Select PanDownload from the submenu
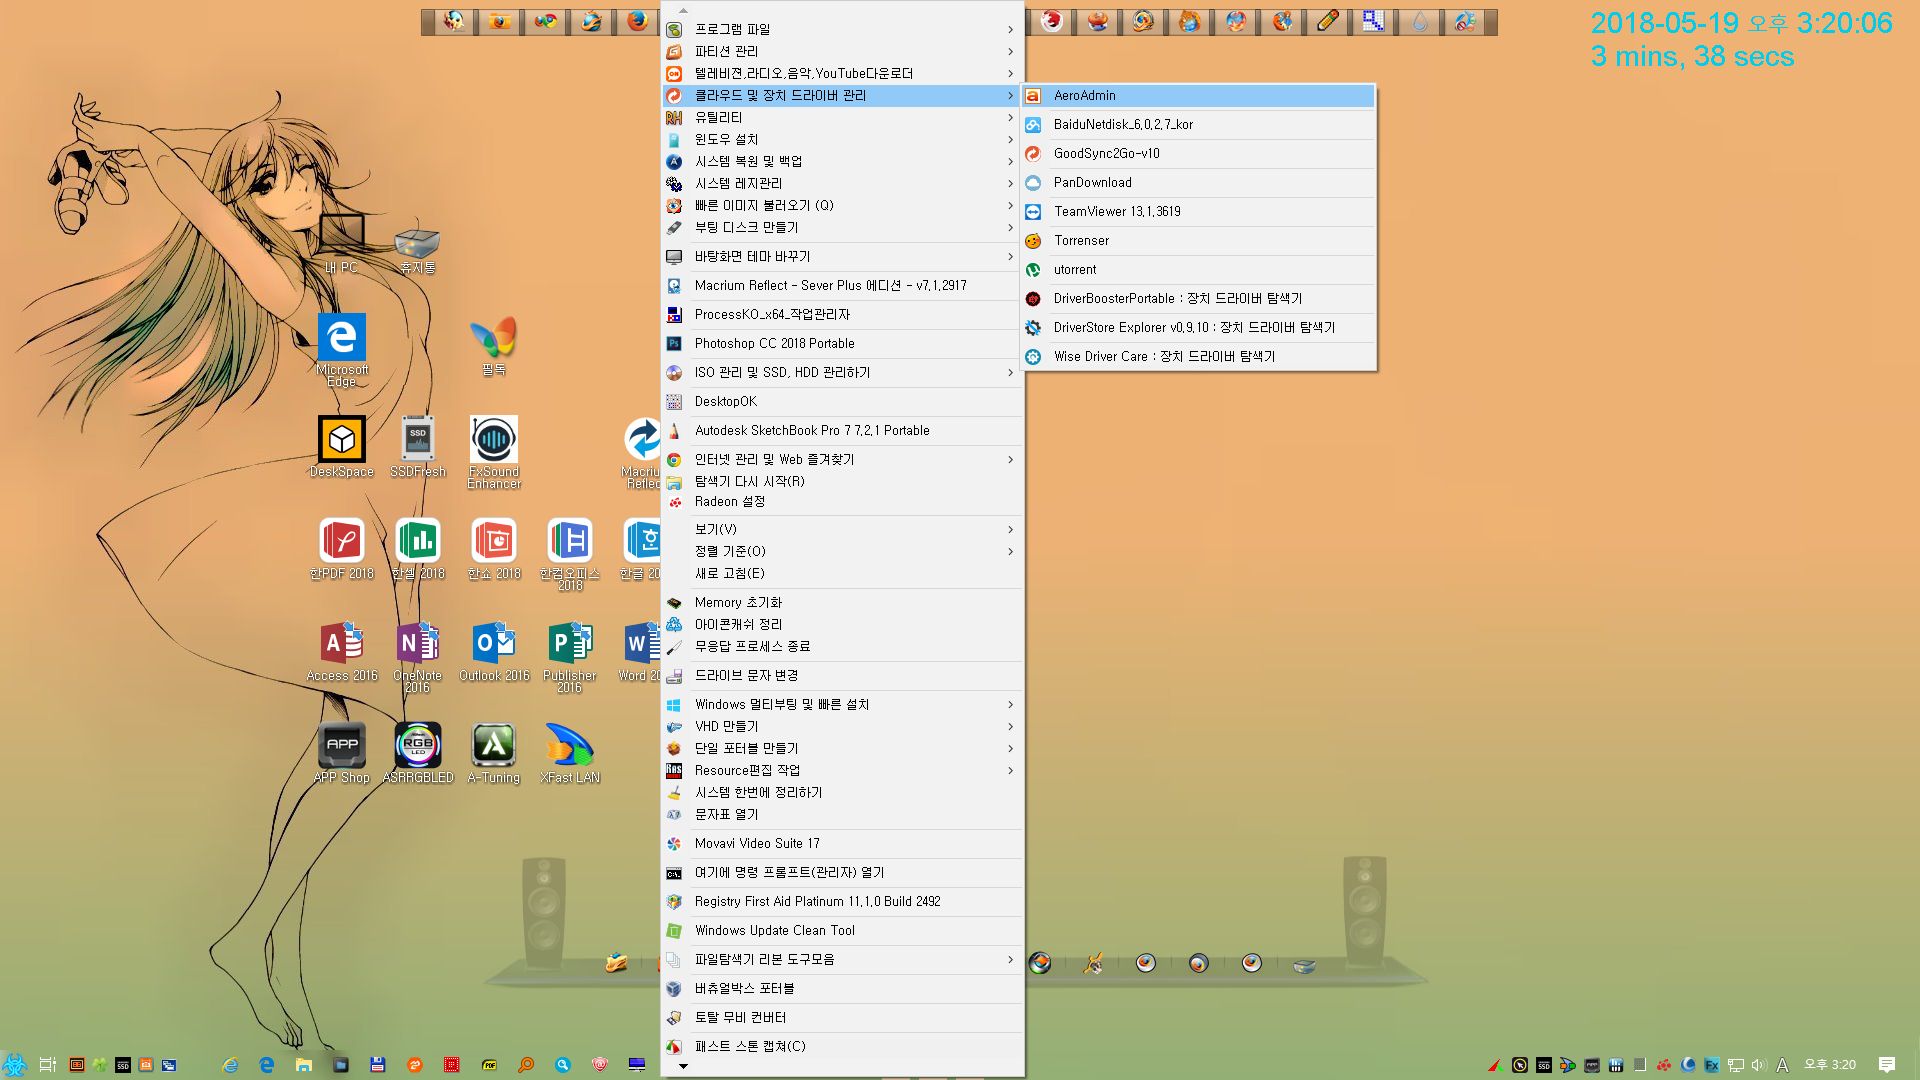 tap(1198, 182)
